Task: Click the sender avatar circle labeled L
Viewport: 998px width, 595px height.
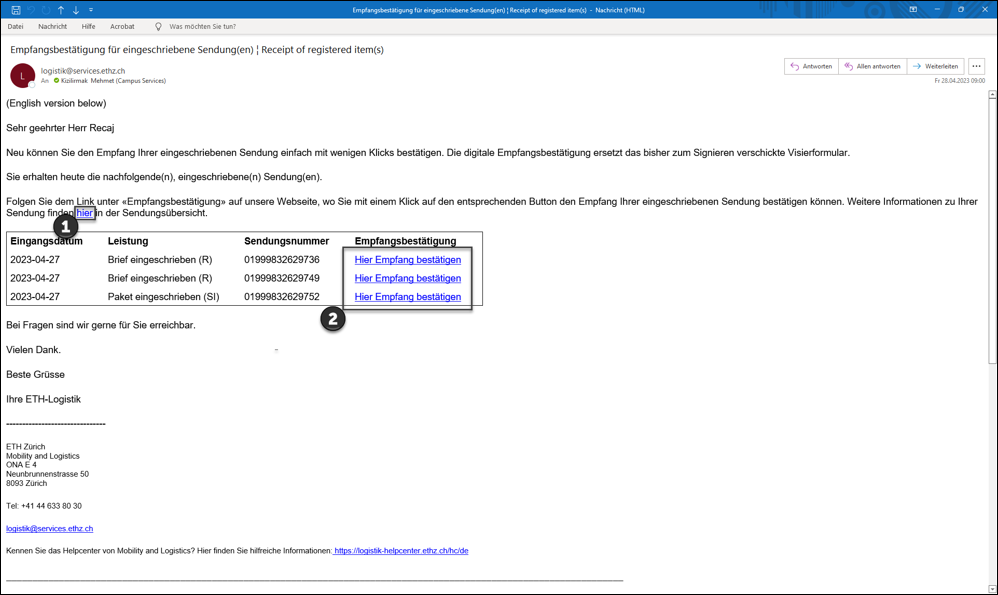Action: coord(22,76)
